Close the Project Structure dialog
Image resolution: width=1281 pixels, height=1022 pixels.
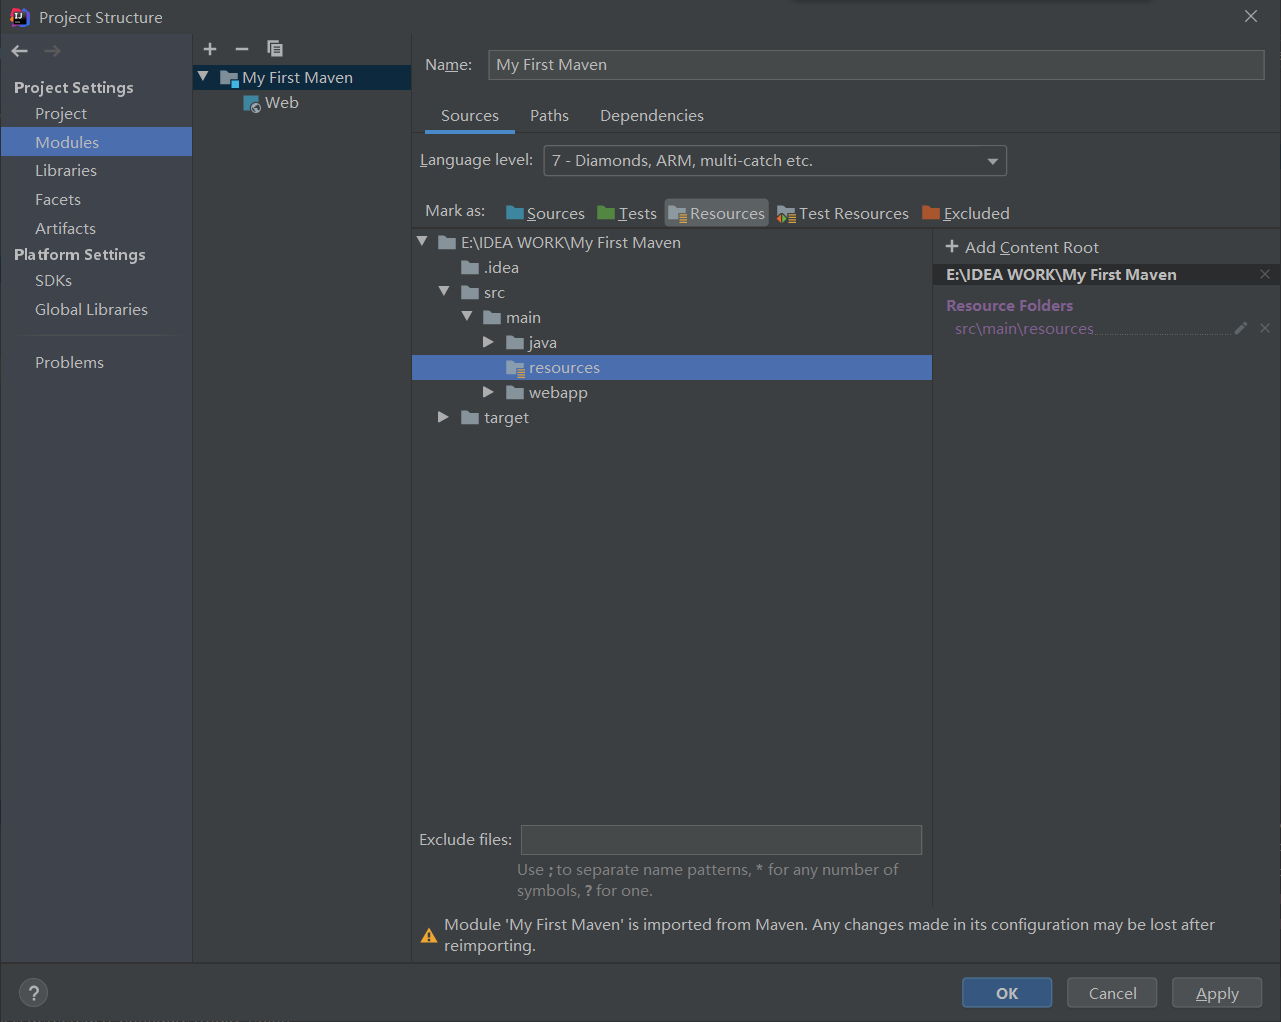[1251, 17]
